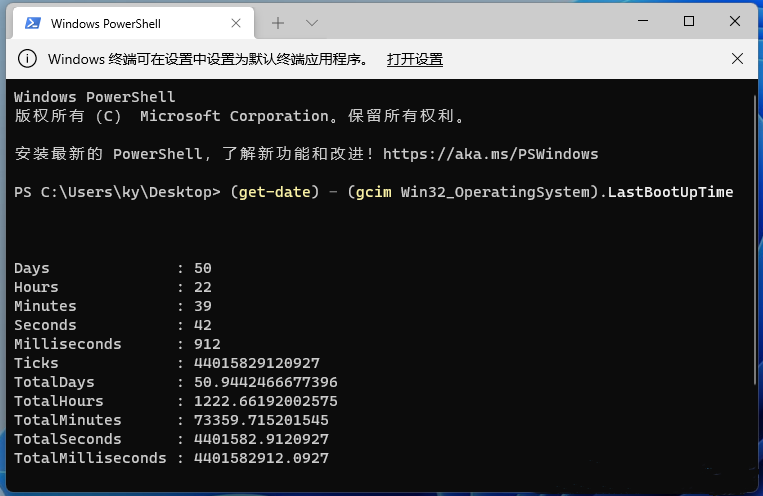Click the Days value 50
Viewport: 763px width, 496px height.
coord(203,268)
